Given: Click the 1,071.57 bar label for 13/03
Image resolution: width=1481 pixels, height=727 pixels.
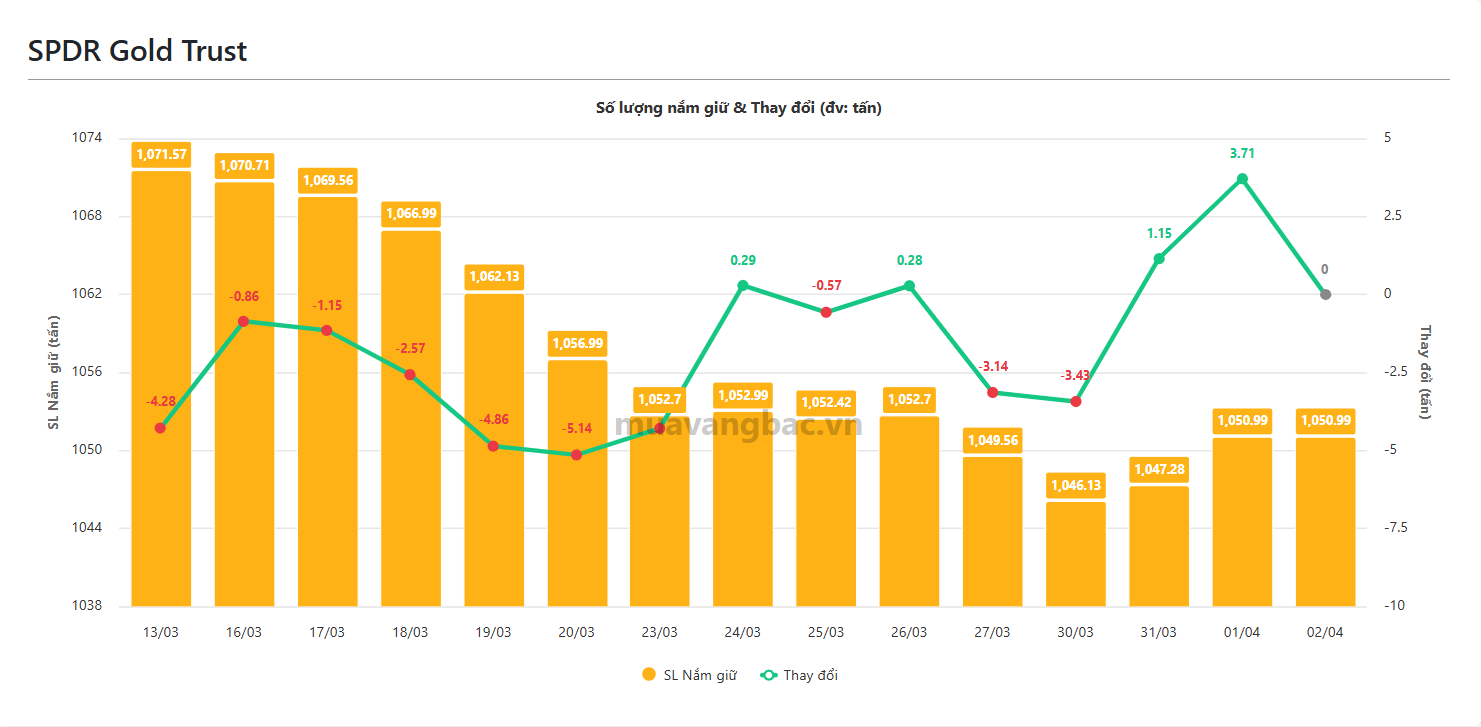Looking at the screenshot, I should (x=161, y=154).
